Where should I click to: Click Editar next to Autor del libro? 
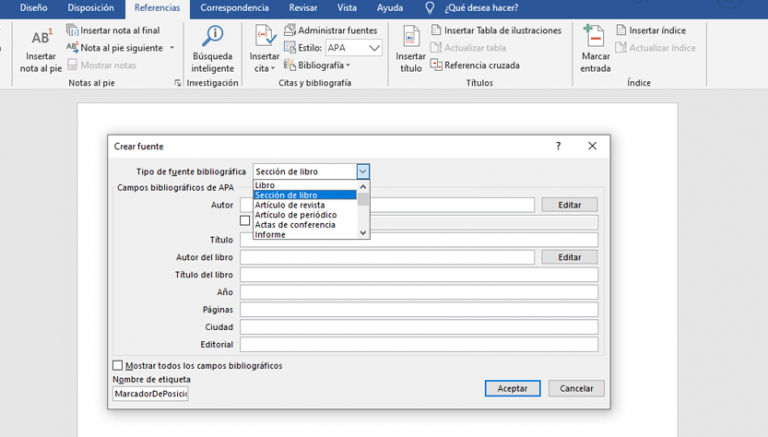(x=569, y=257)
